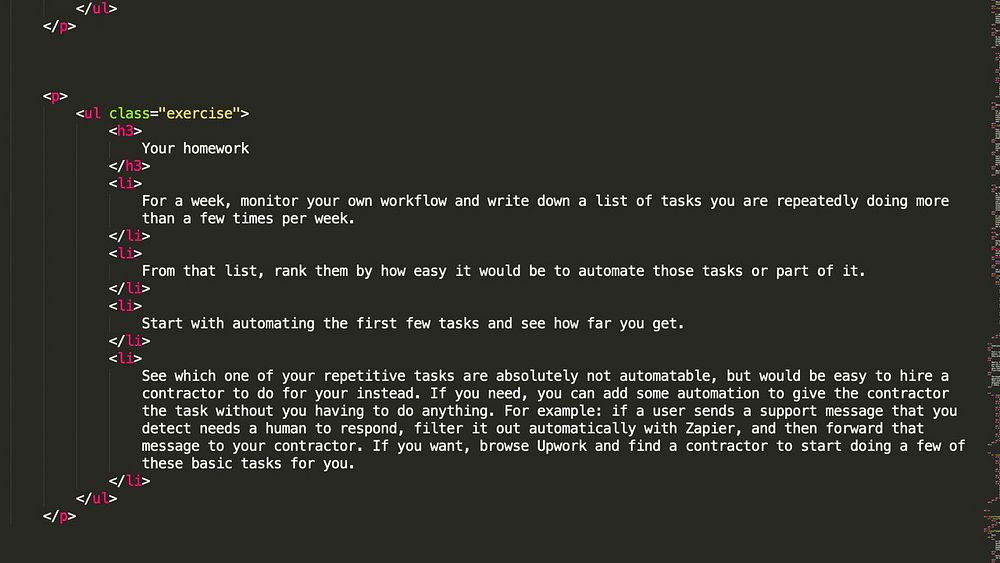Click the li tag above "Start with automating"
This screenshot has height=563, width=1000.
125,306
